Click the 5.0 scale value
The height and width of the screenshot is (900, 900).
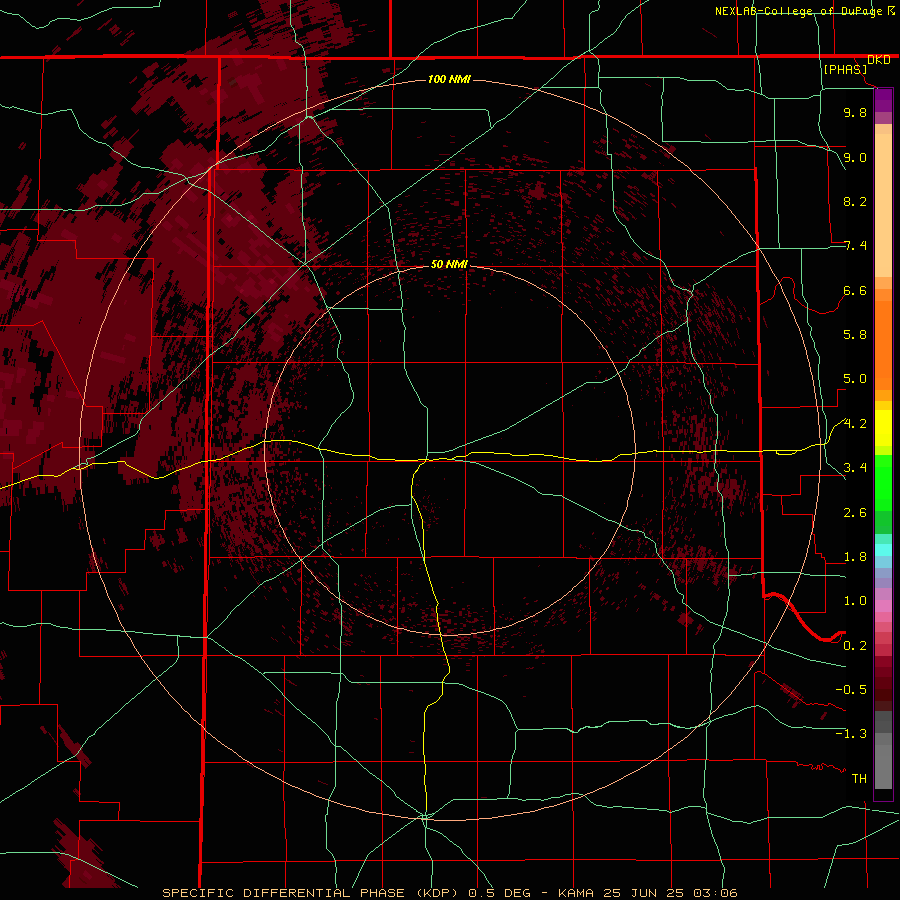(855, 379)
